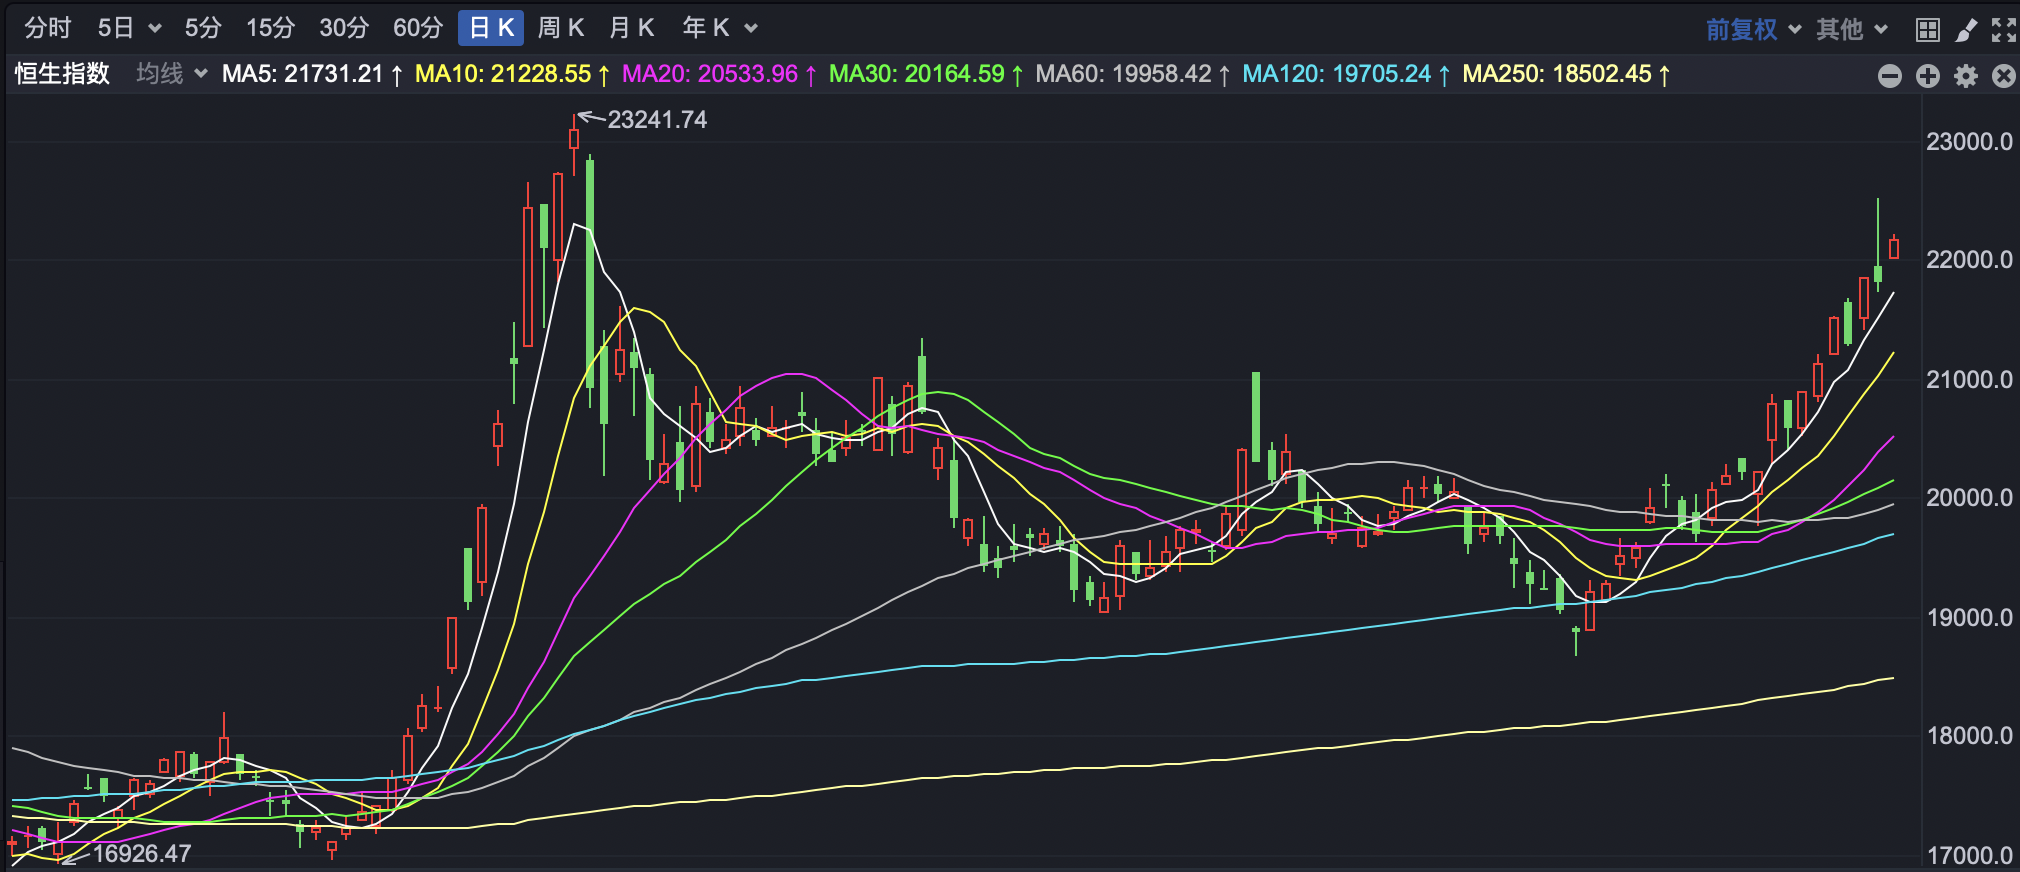Select the 月K monthly chart tab
Viewport: 2020px width, 872px height.
tap(631, 28)
